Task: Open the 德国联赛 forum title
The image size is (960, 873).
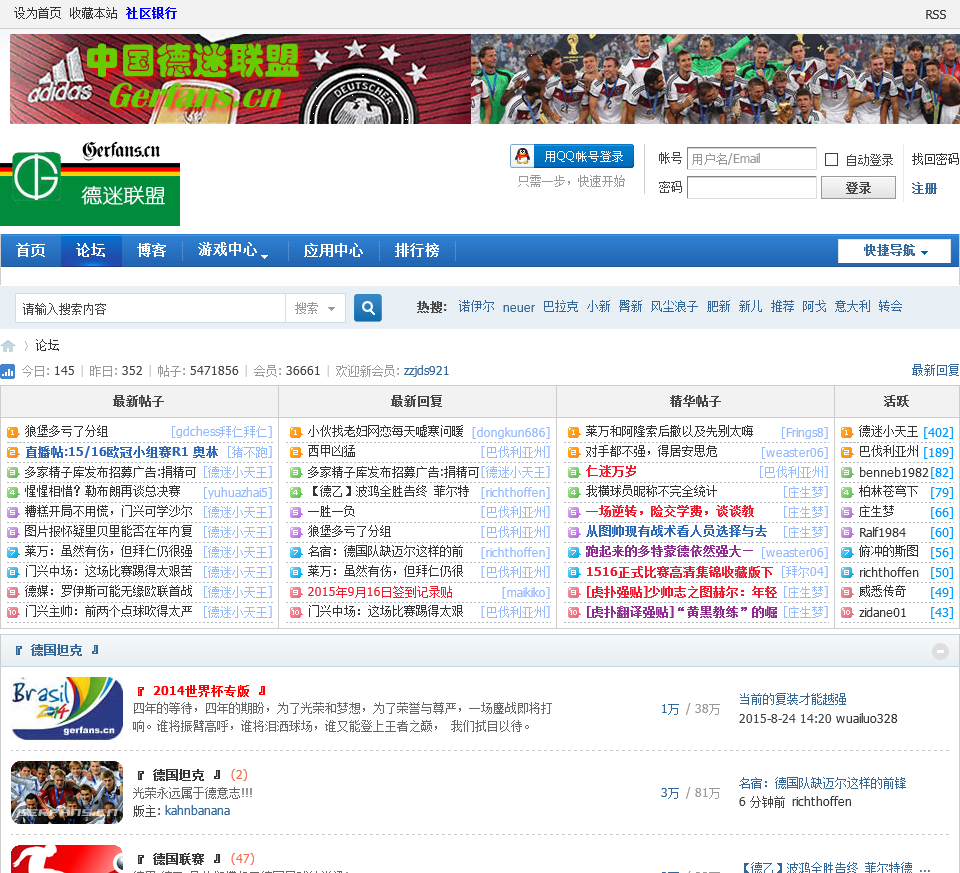Action: pyautogui.click(x=178, y=859)
